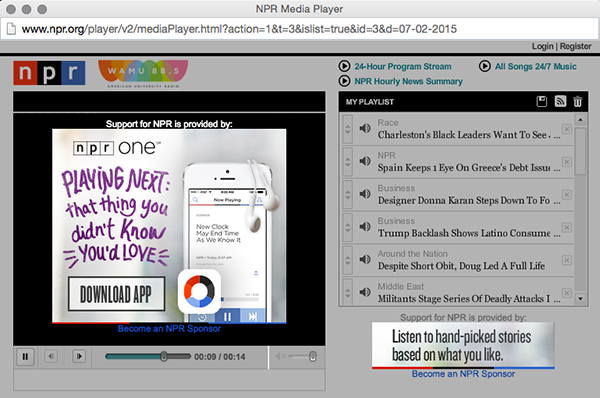Click the NPR logo
The image size is (600, 398).
point(49,73)
